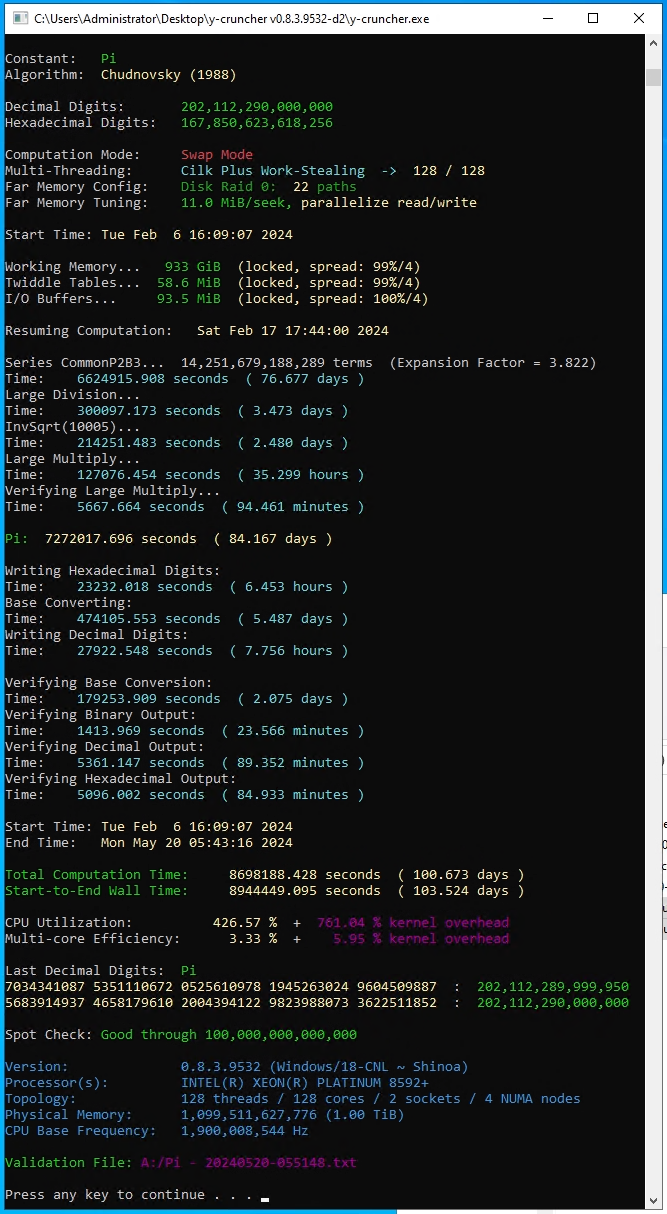This screenshot has height=1214, width=667.
Task: Click the Decimal Digits value 202,112,290,000,000
Action: (x=257, y=107)
